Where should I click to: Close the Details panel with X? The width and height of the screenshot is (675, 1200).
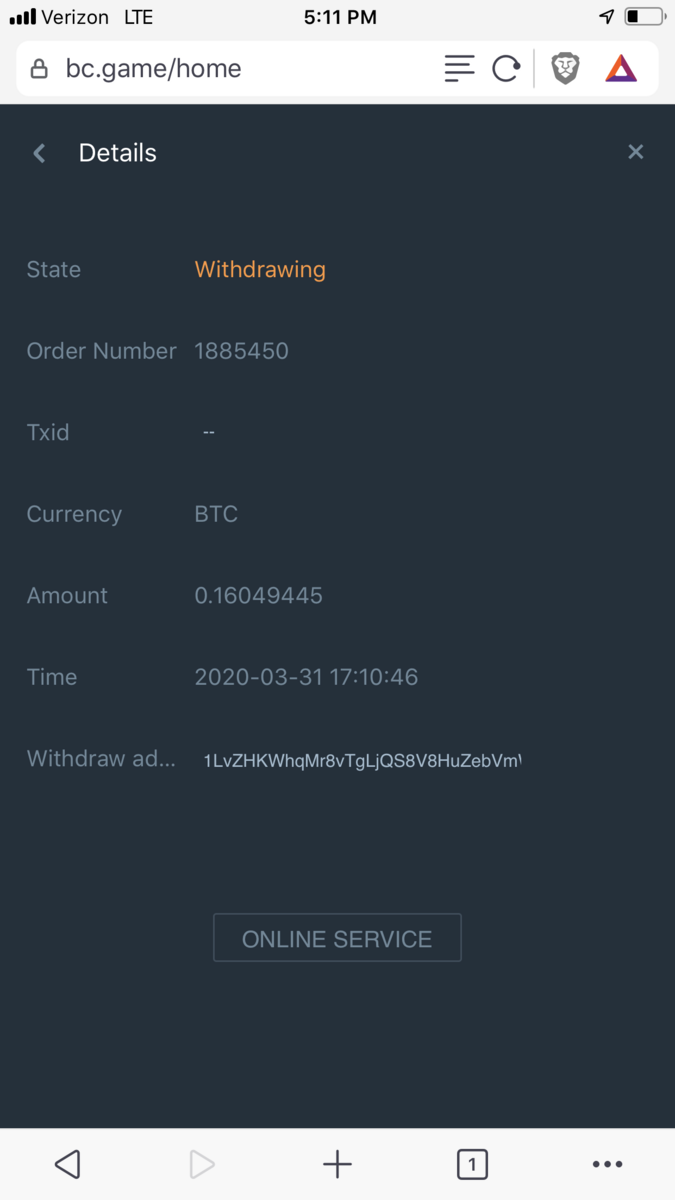(635, 152)
